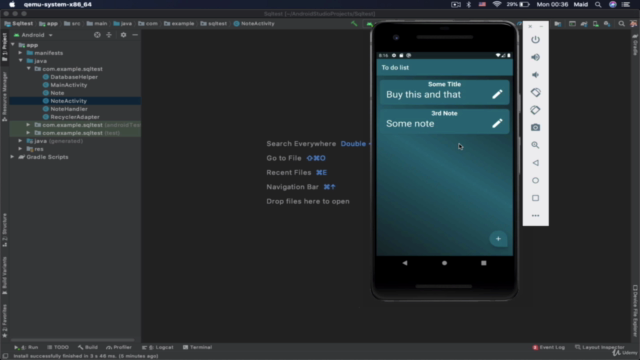Tap the "Some Title" note card
Viewport: 640px width, 360px height.
[x=444, y=92]
